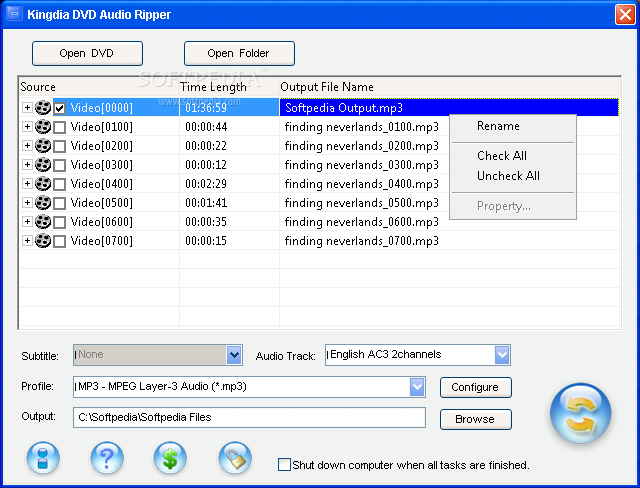Select finding neverlands_0100.mp3 output name

point(362,127)
